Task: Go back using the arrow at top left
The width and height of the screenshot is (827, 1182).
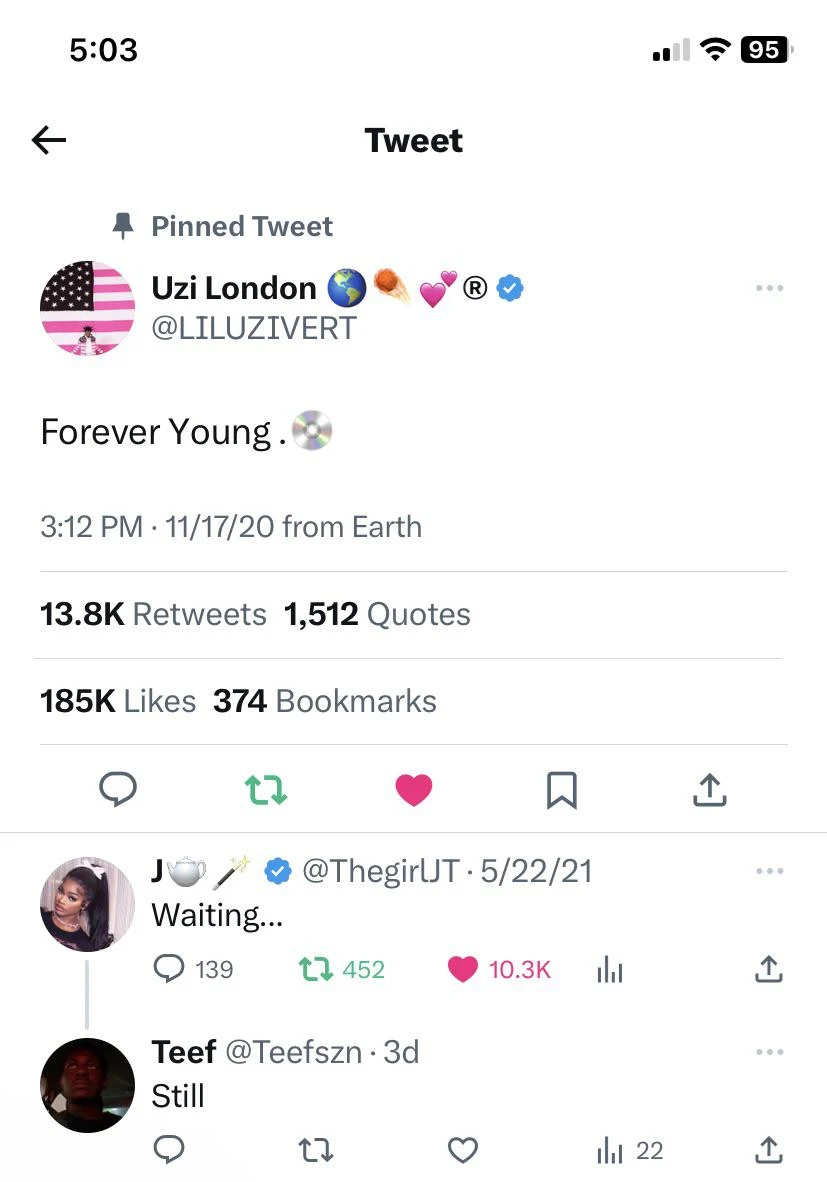Action: tap(48, 140)
